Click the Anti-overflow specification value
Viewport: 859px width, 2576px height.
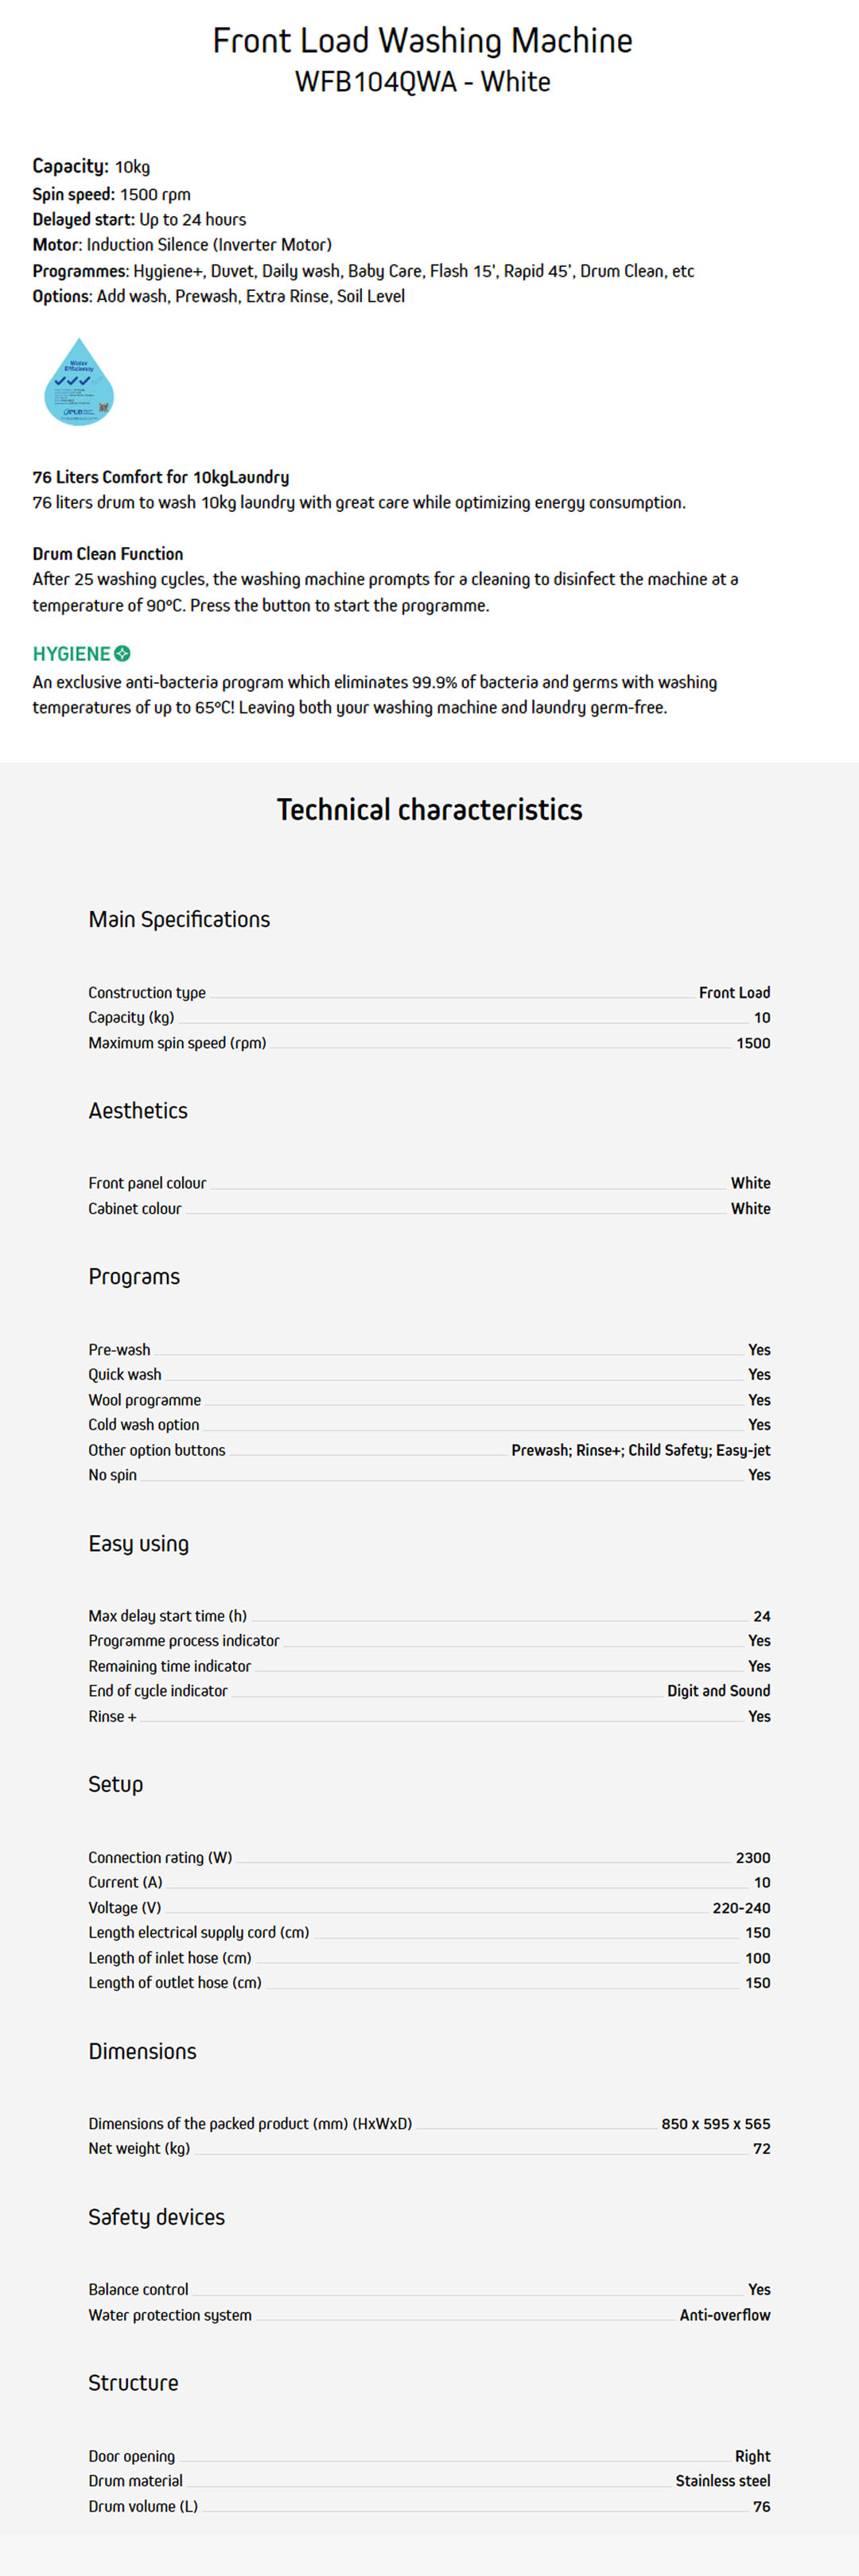pyautogui.click(x=725, y=2315)
